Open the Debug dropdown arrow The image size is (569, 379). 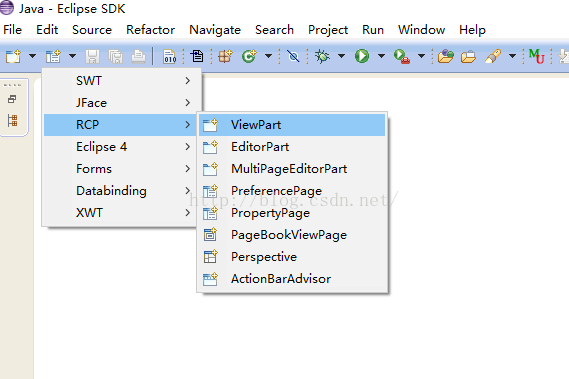coord(341,56)
